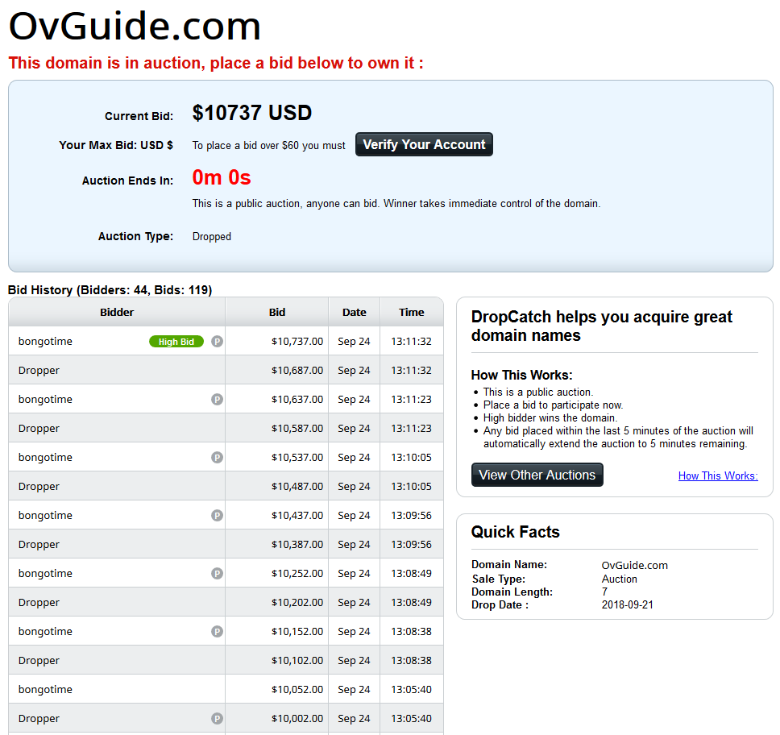The image size is (780, 735).
Task: Click proxy bid icon in $10,152.00 row
Action: coord(217,631)
